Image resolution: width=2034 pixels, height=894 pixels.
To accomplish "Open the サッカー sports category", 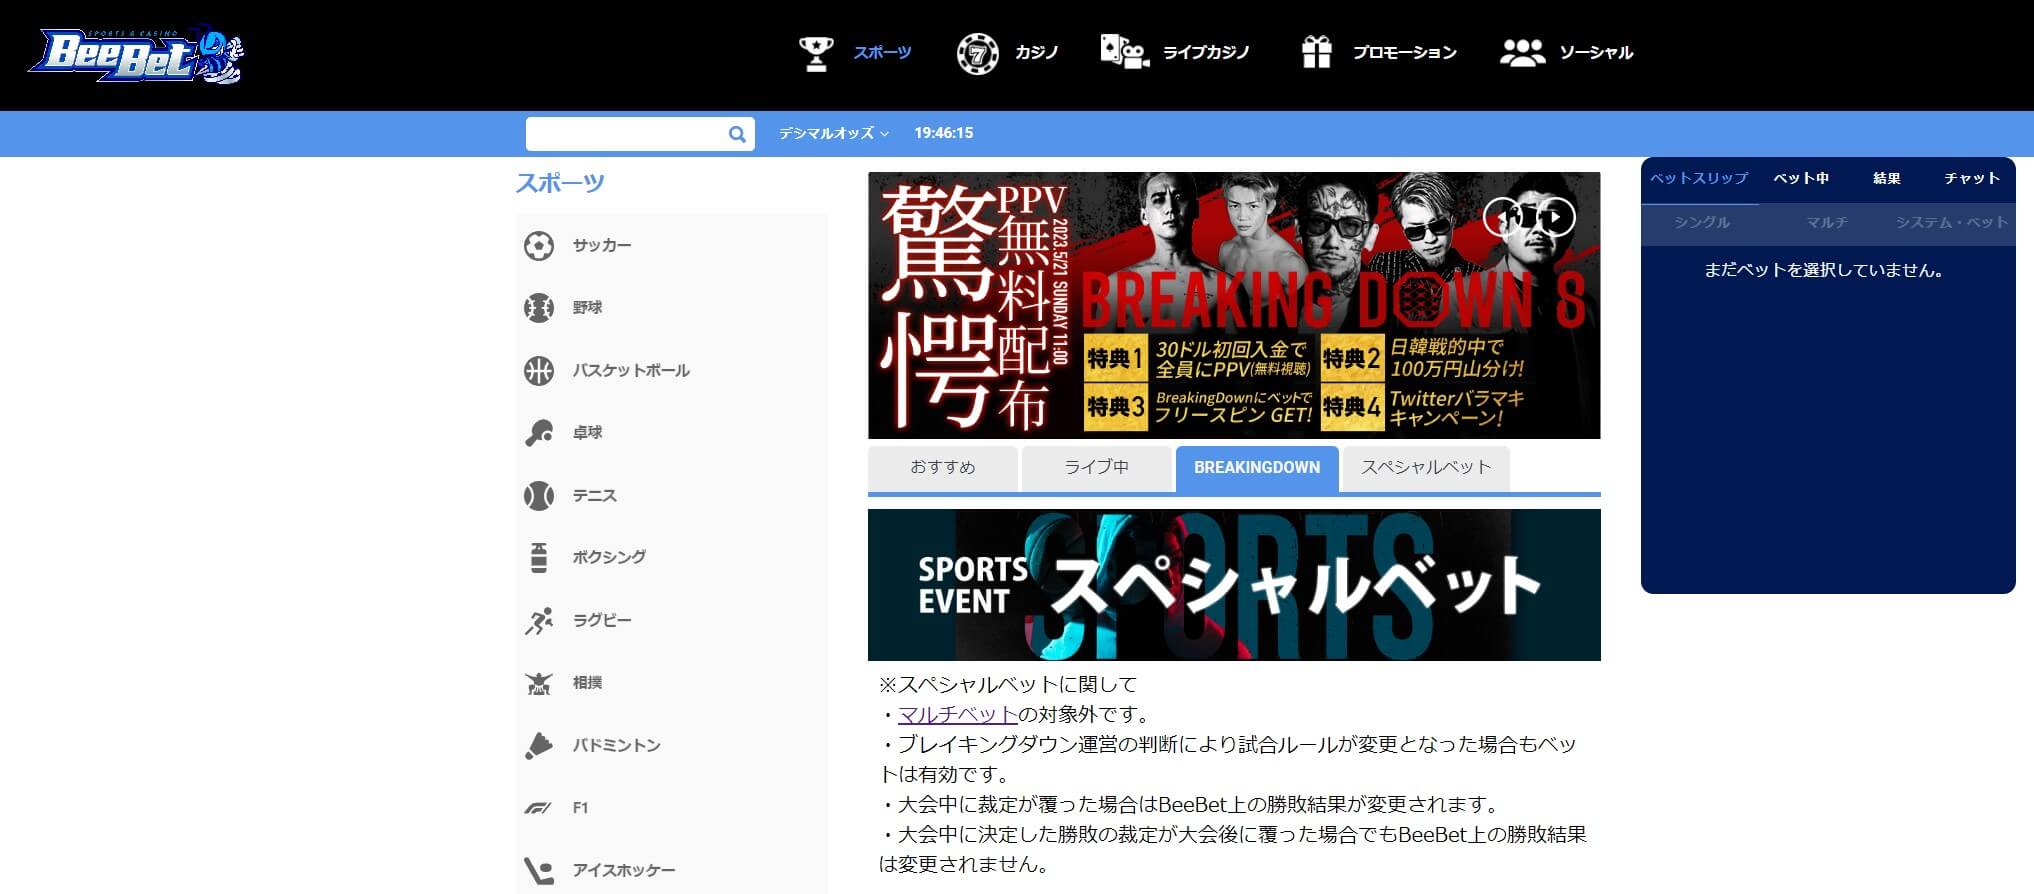I will coord(602,246).
